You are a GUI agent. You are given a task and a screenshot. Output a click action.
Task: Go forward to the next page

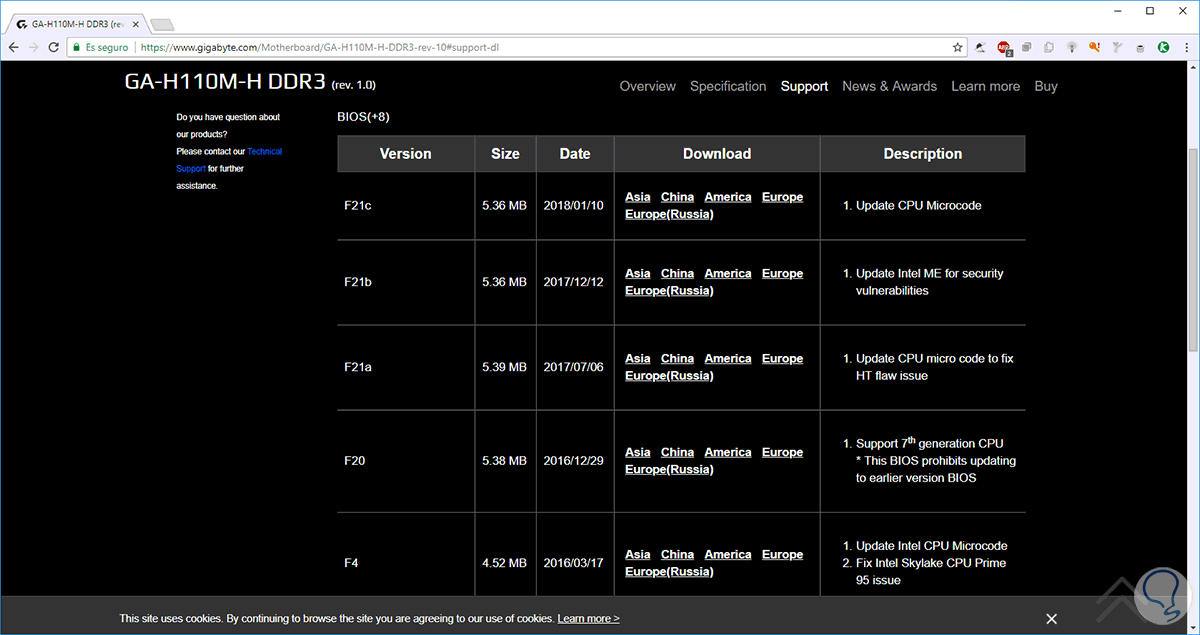coord(34,47)
